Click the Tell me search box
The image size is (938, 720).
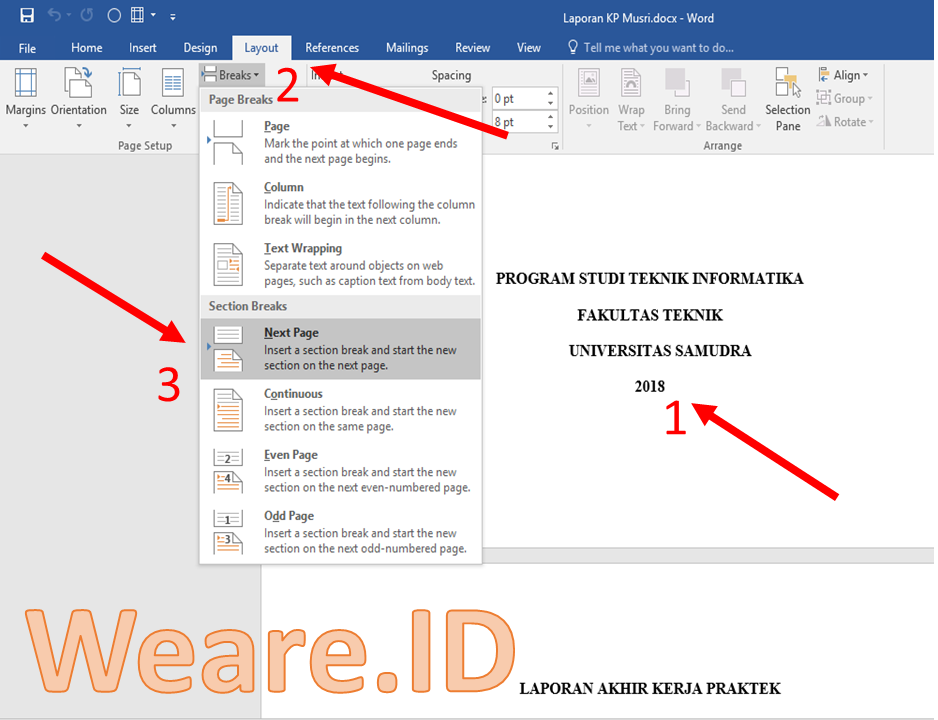(658, 48)
